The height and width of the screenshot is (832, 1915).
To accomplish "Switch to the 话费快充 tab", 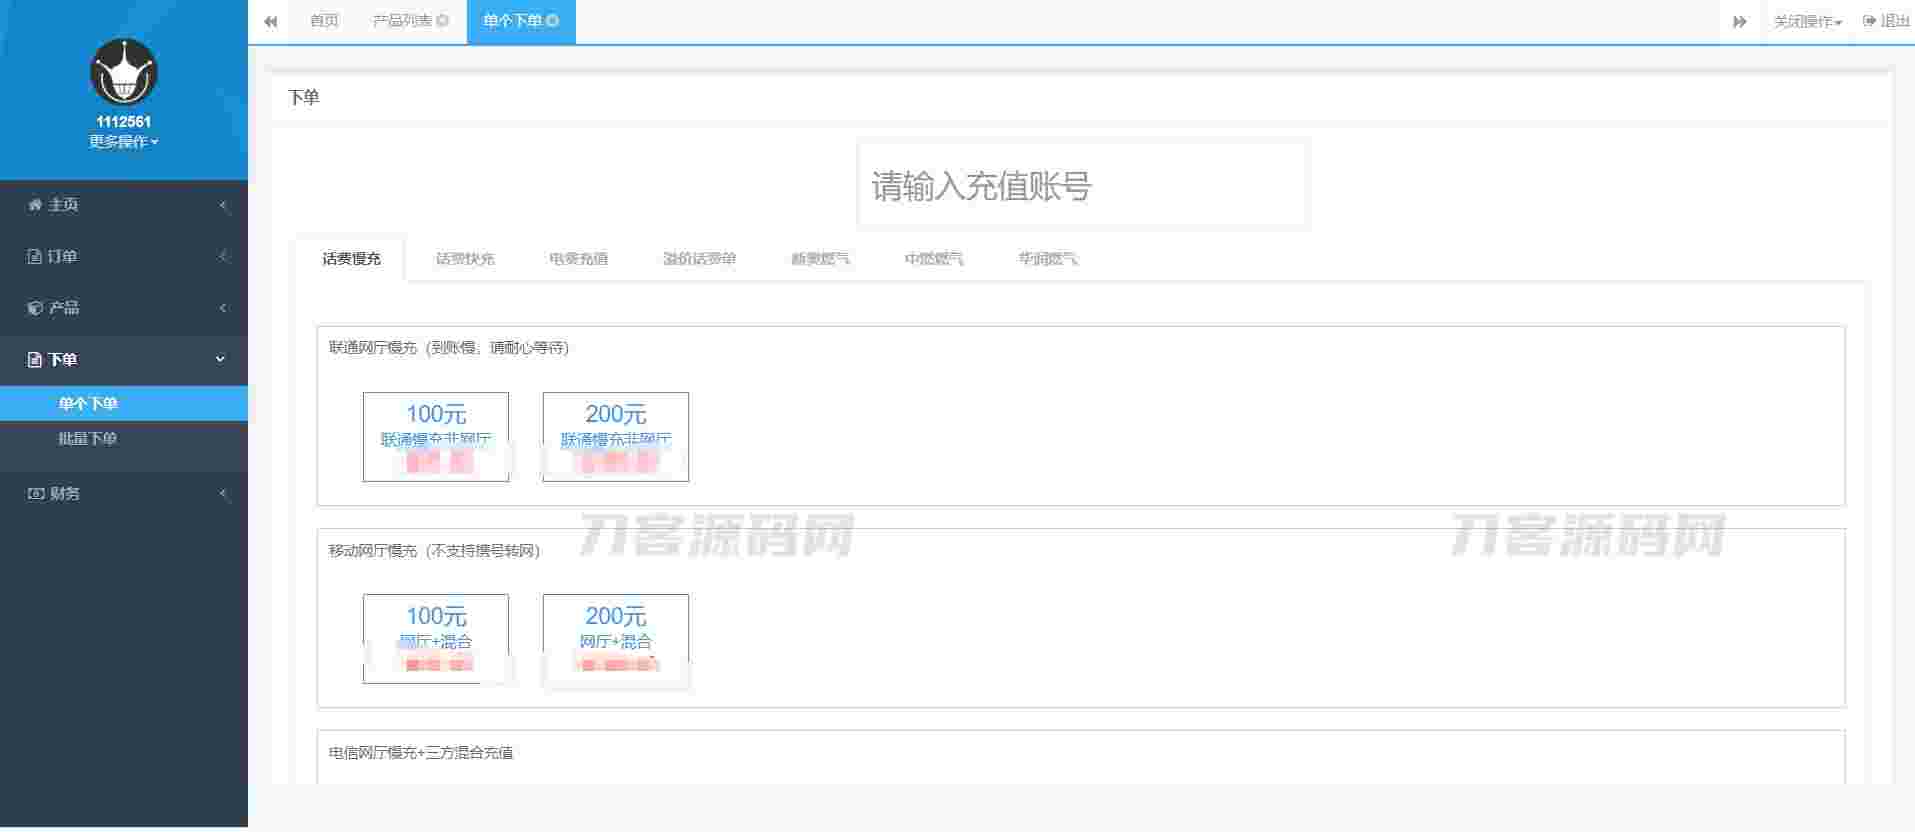I will [x=465, y=259].
